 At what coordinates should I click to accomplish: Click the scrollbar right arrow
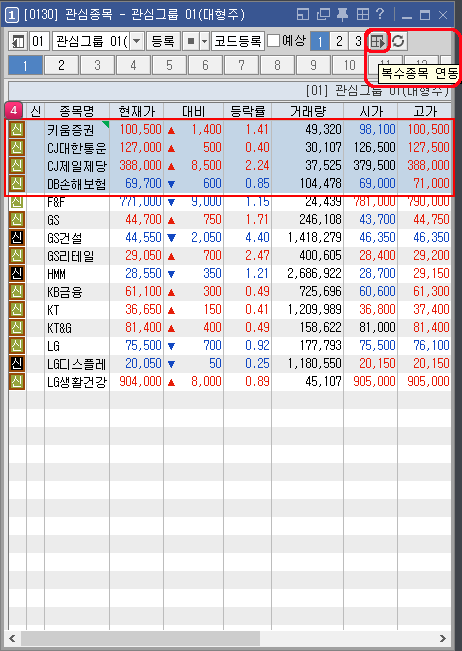tap(442, 638)
